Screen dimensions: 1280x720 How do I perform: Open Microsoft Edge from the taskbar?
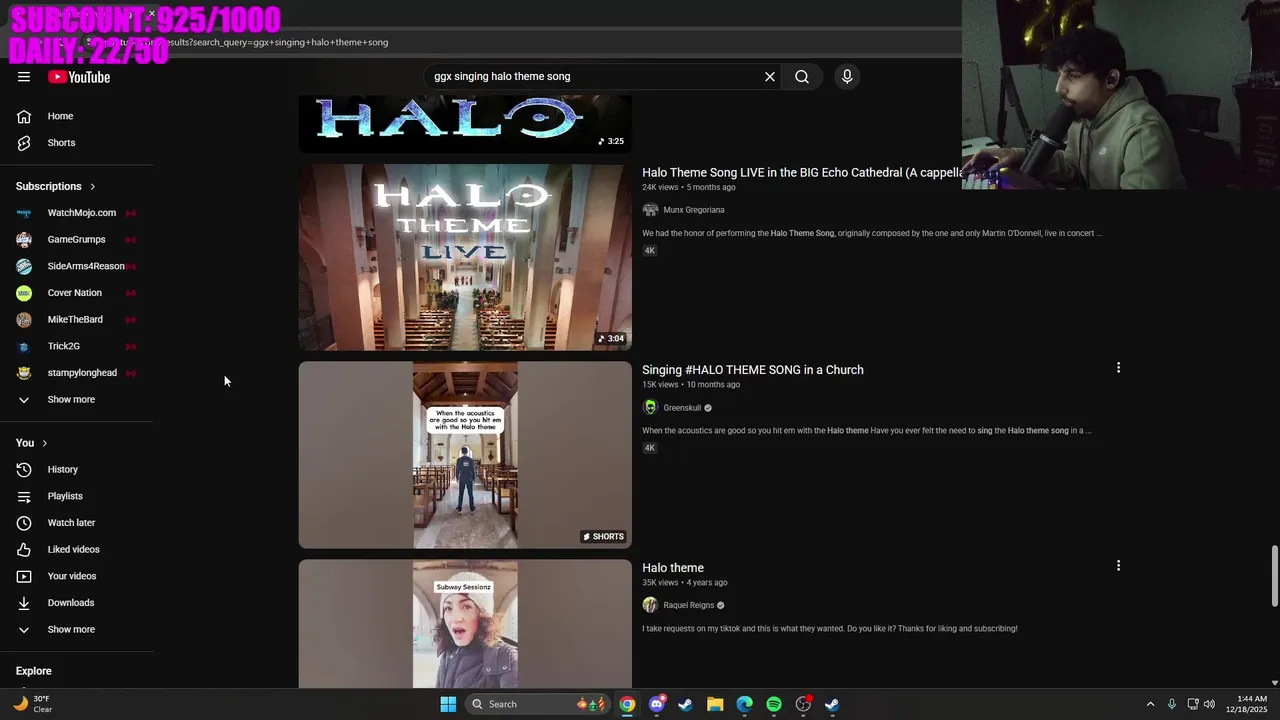[x=744, y=704]
